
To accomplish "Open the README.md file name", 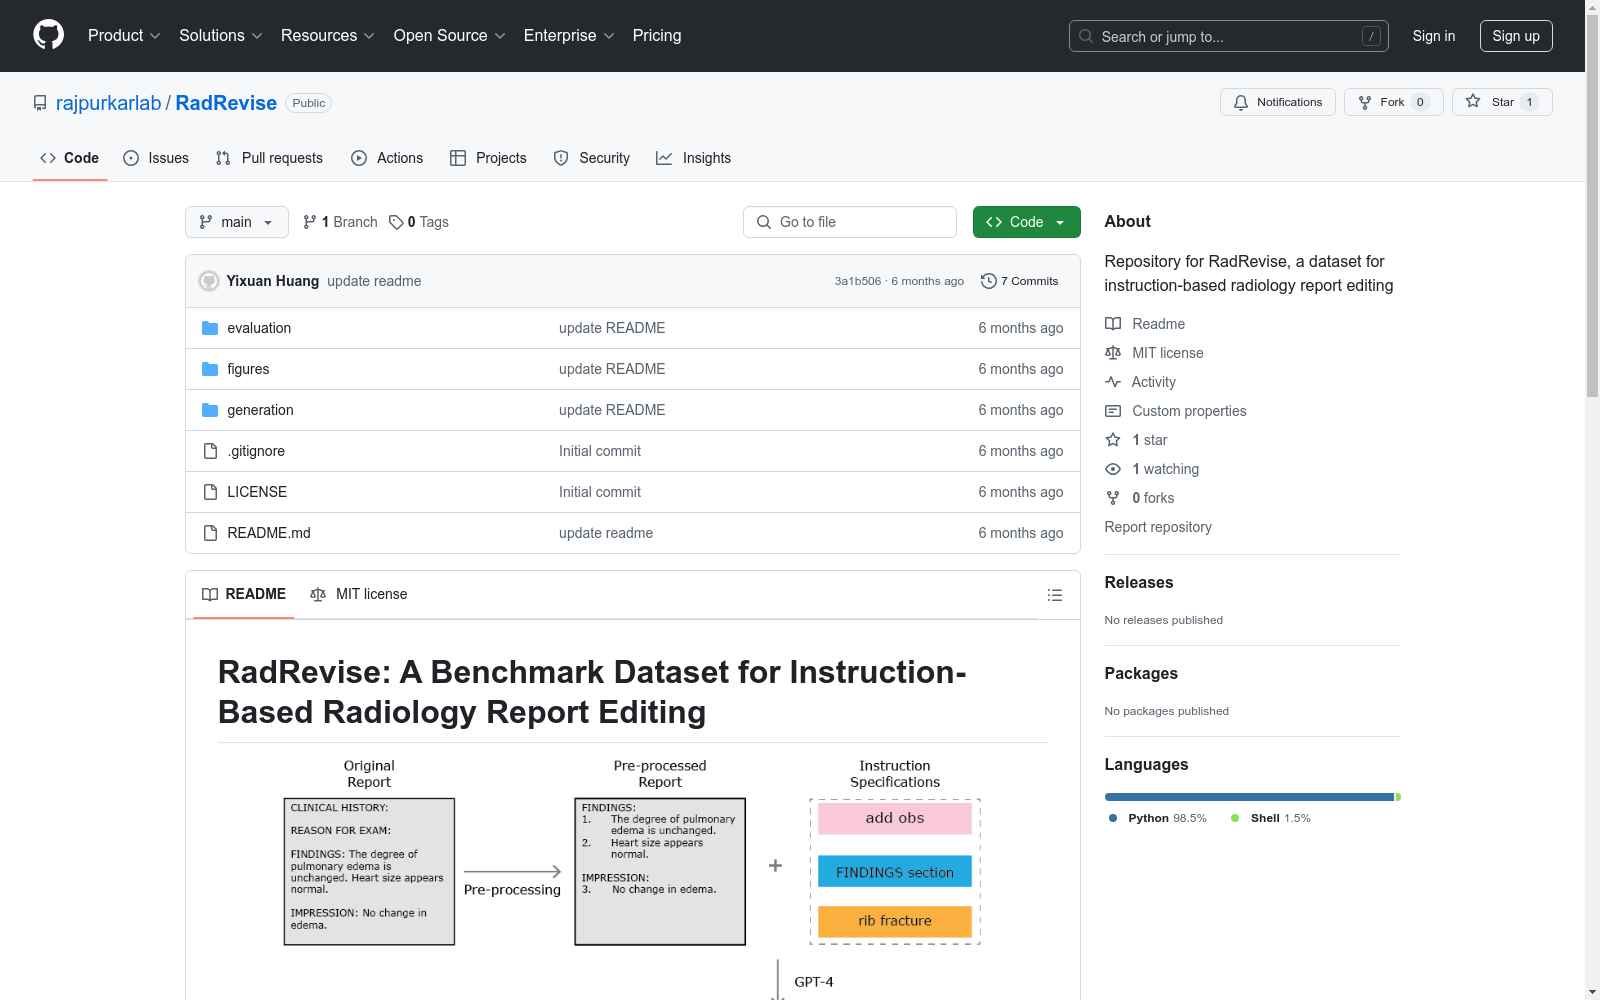I will tap(269, 533).
